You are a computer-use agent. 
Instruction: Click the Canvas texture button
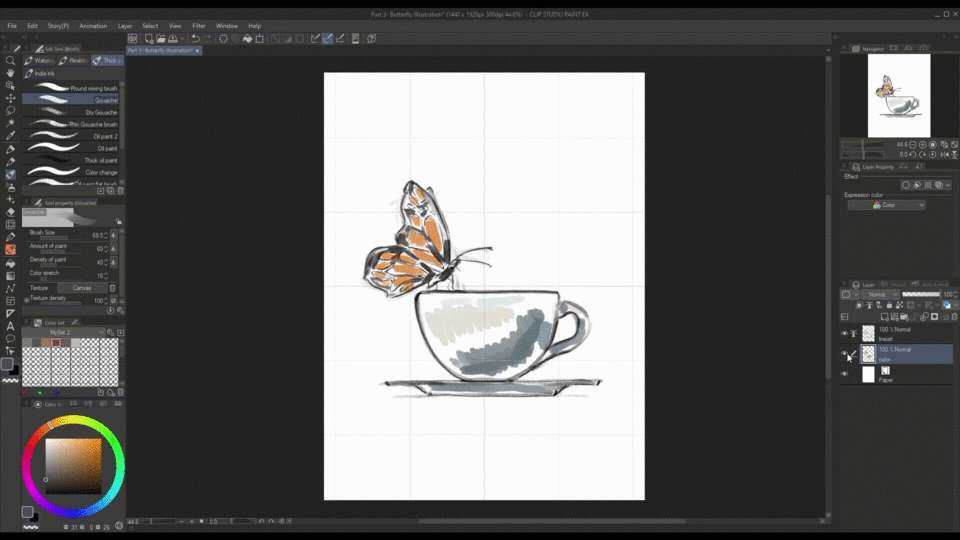[82, 288]
